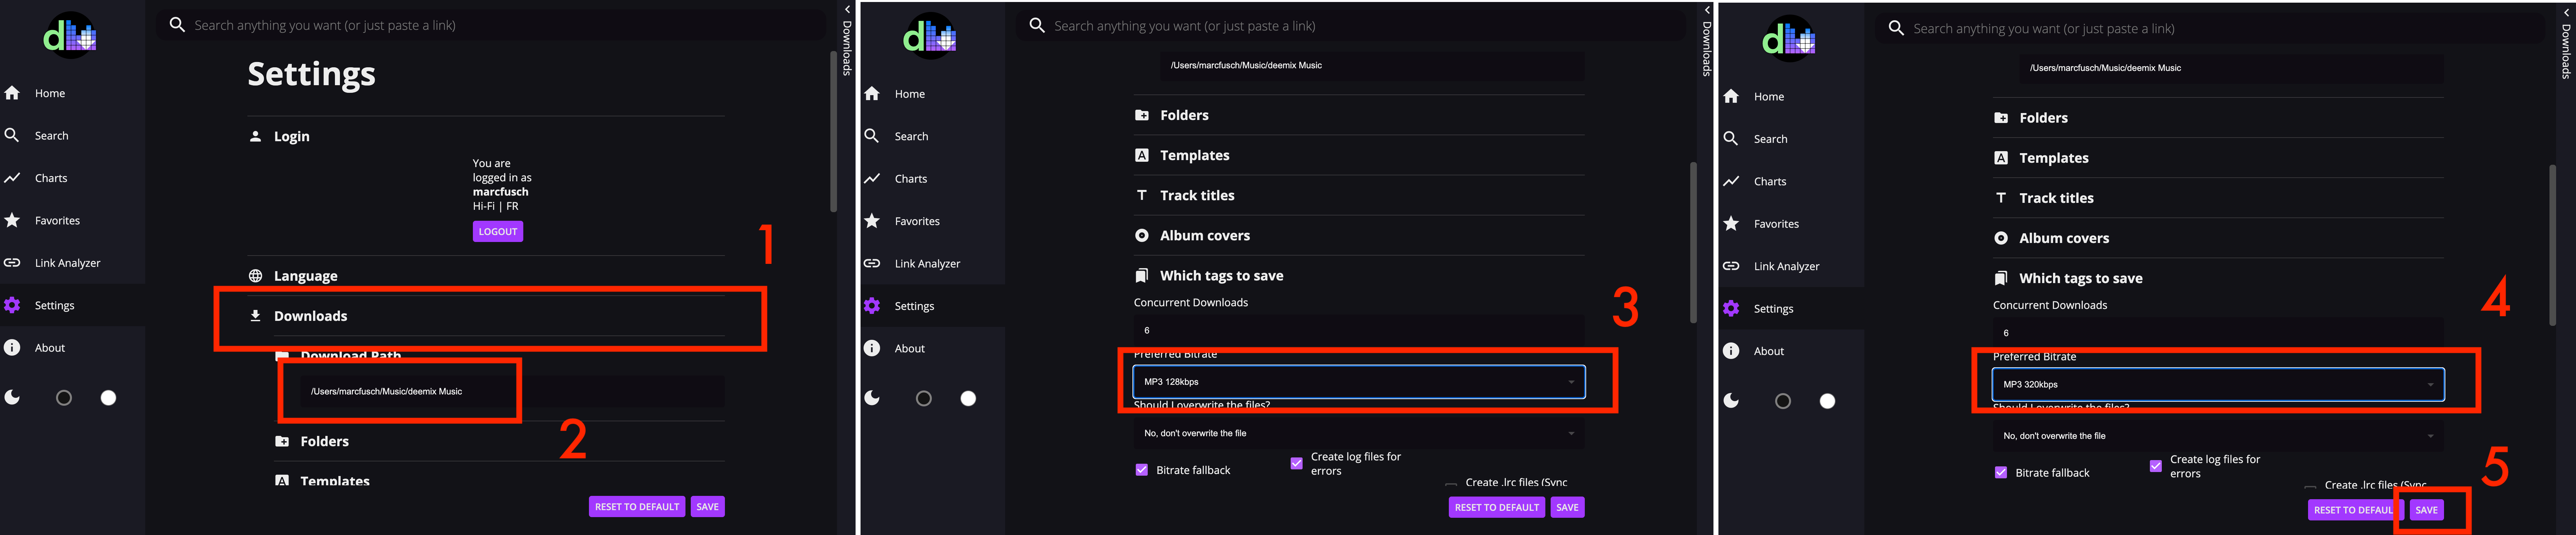Click RESET TO DEFAULT in the MP3 128kbps screenshot
The width and height of the screenshot is (2576, 535).
coord(1497,507)
